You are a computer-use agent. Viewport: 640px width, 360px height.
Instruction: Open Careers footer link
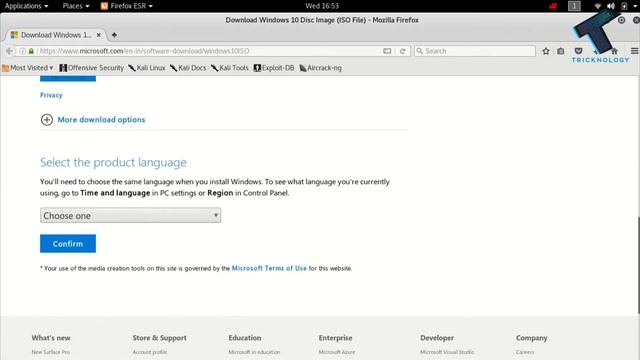(525, 352)
